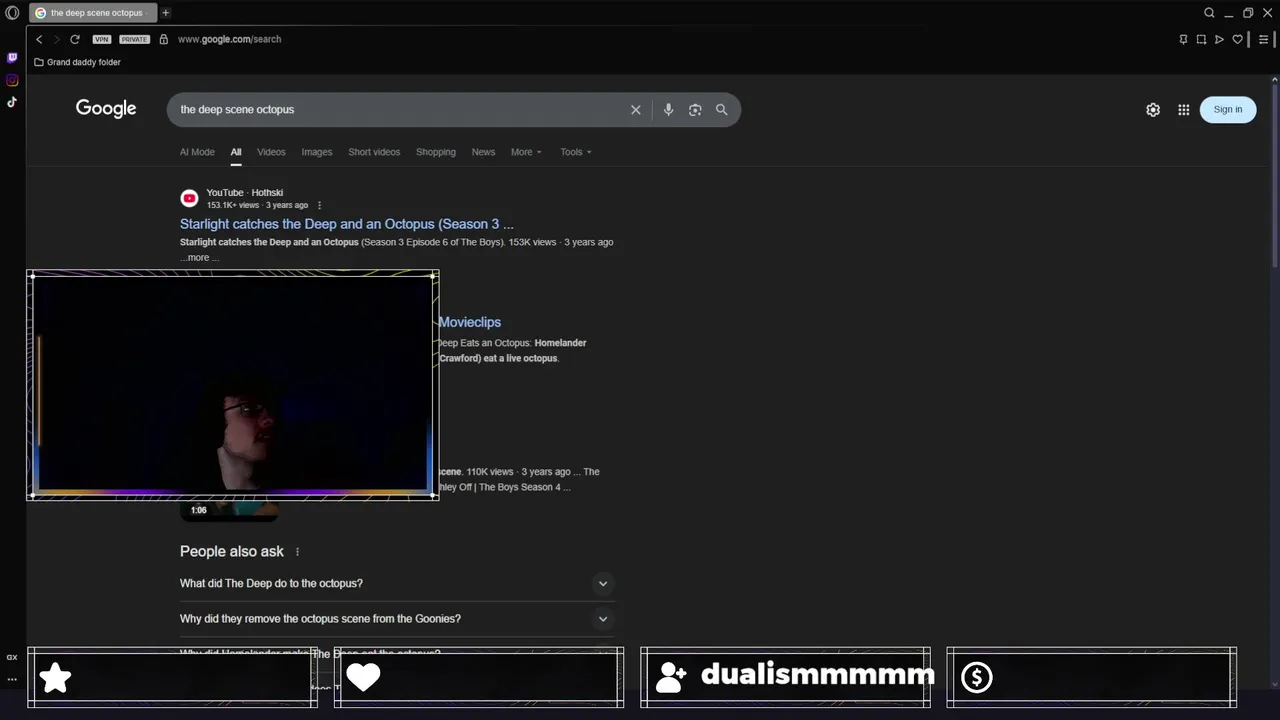Open 'Starlight catches the Deep and an Octopus' result
This screenshot has width=1280, height=720.
click(347, 224)
